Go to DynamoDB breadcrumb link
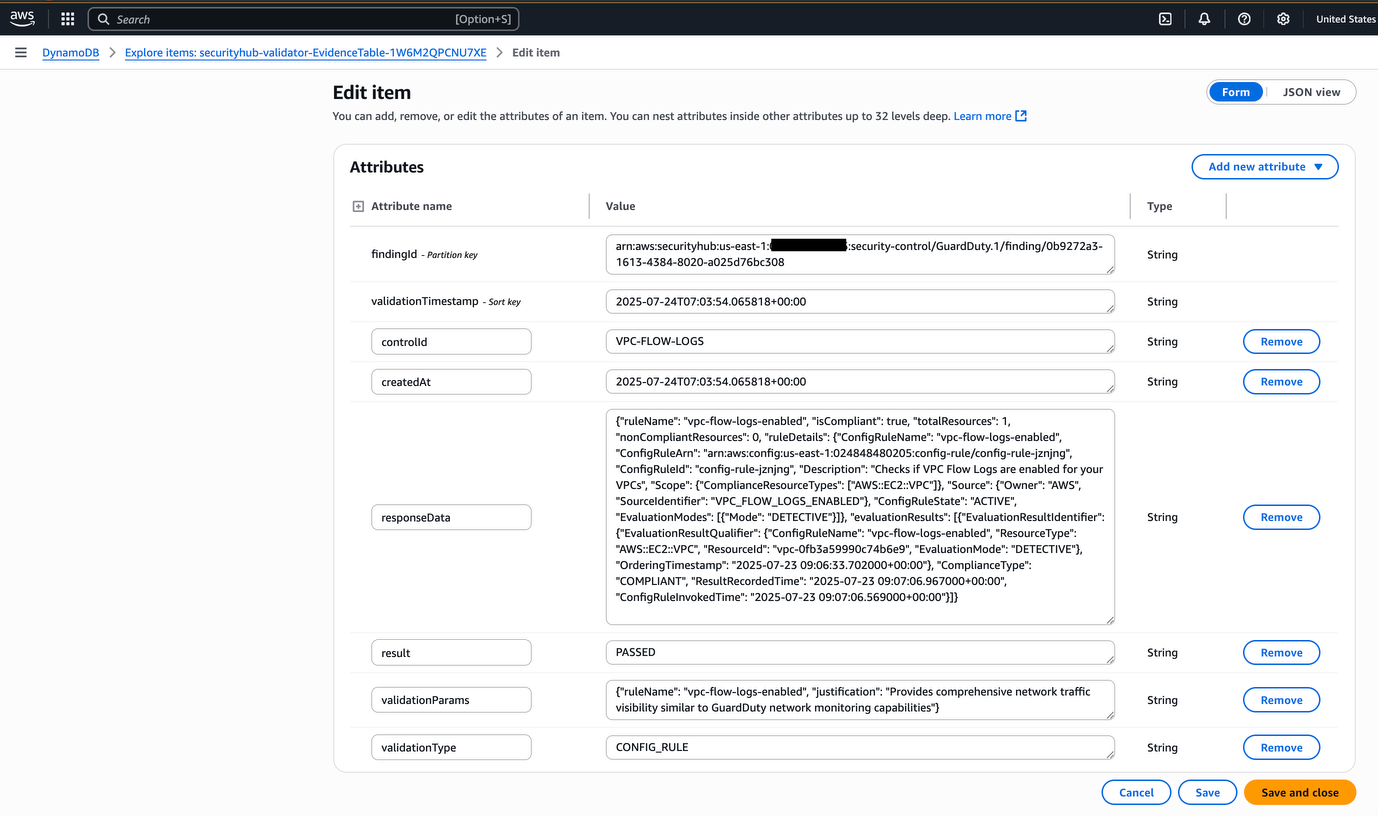 [x=70, y=52]
